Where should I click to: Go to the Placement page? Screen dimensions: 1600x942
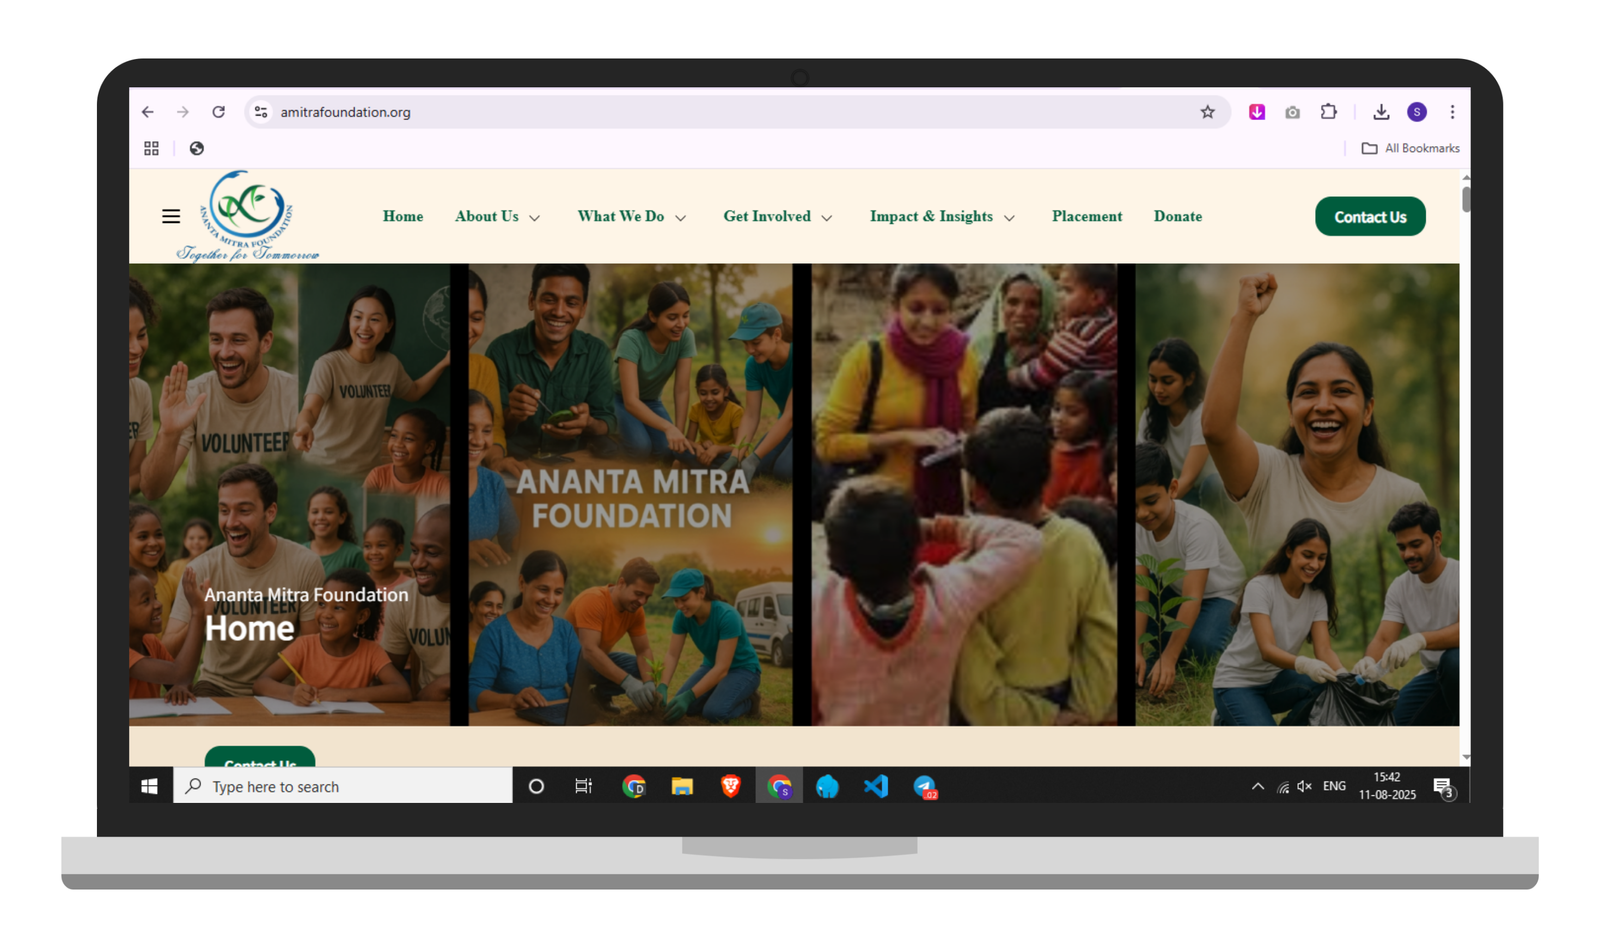point(1086,217)
